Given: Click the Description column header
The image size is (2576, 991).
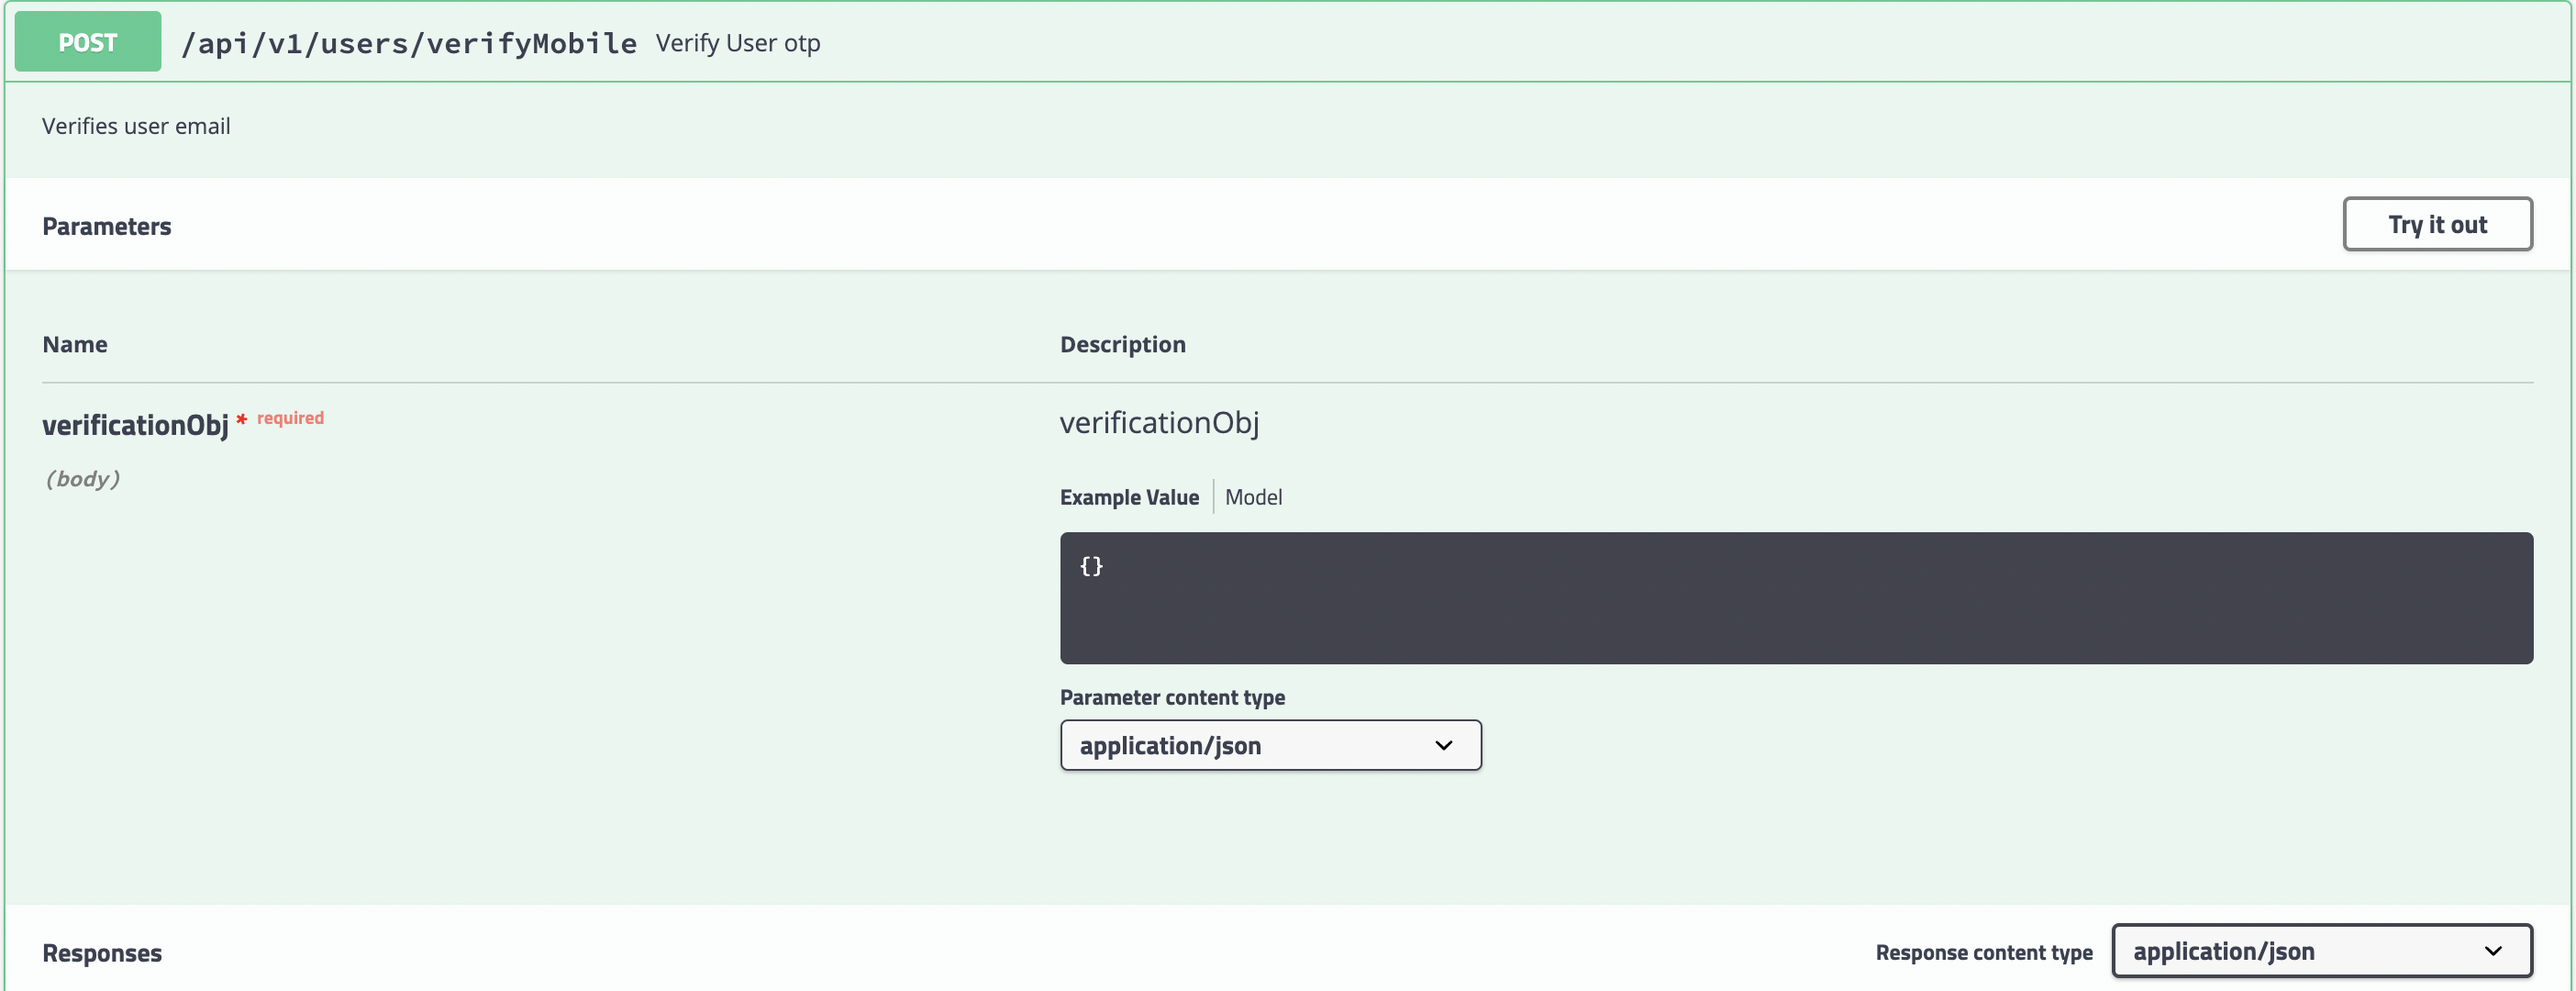Looking at the screenshot, I should [1122, 344].
